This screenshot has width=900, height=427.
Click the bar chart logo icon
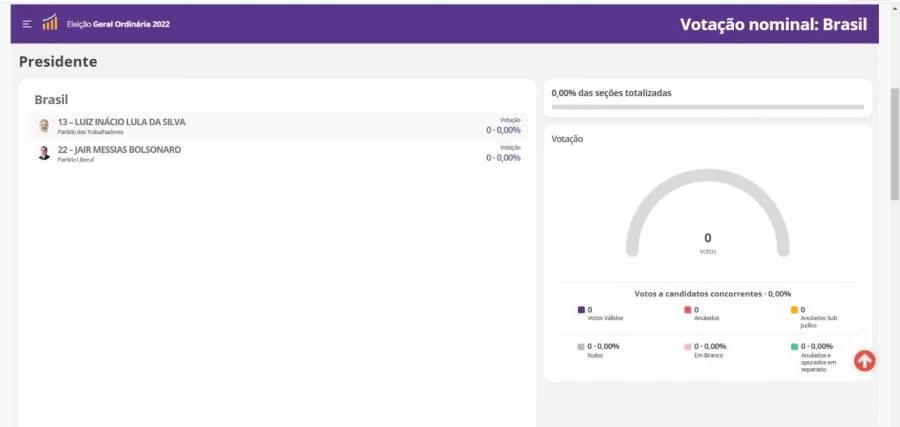[50, 23]
